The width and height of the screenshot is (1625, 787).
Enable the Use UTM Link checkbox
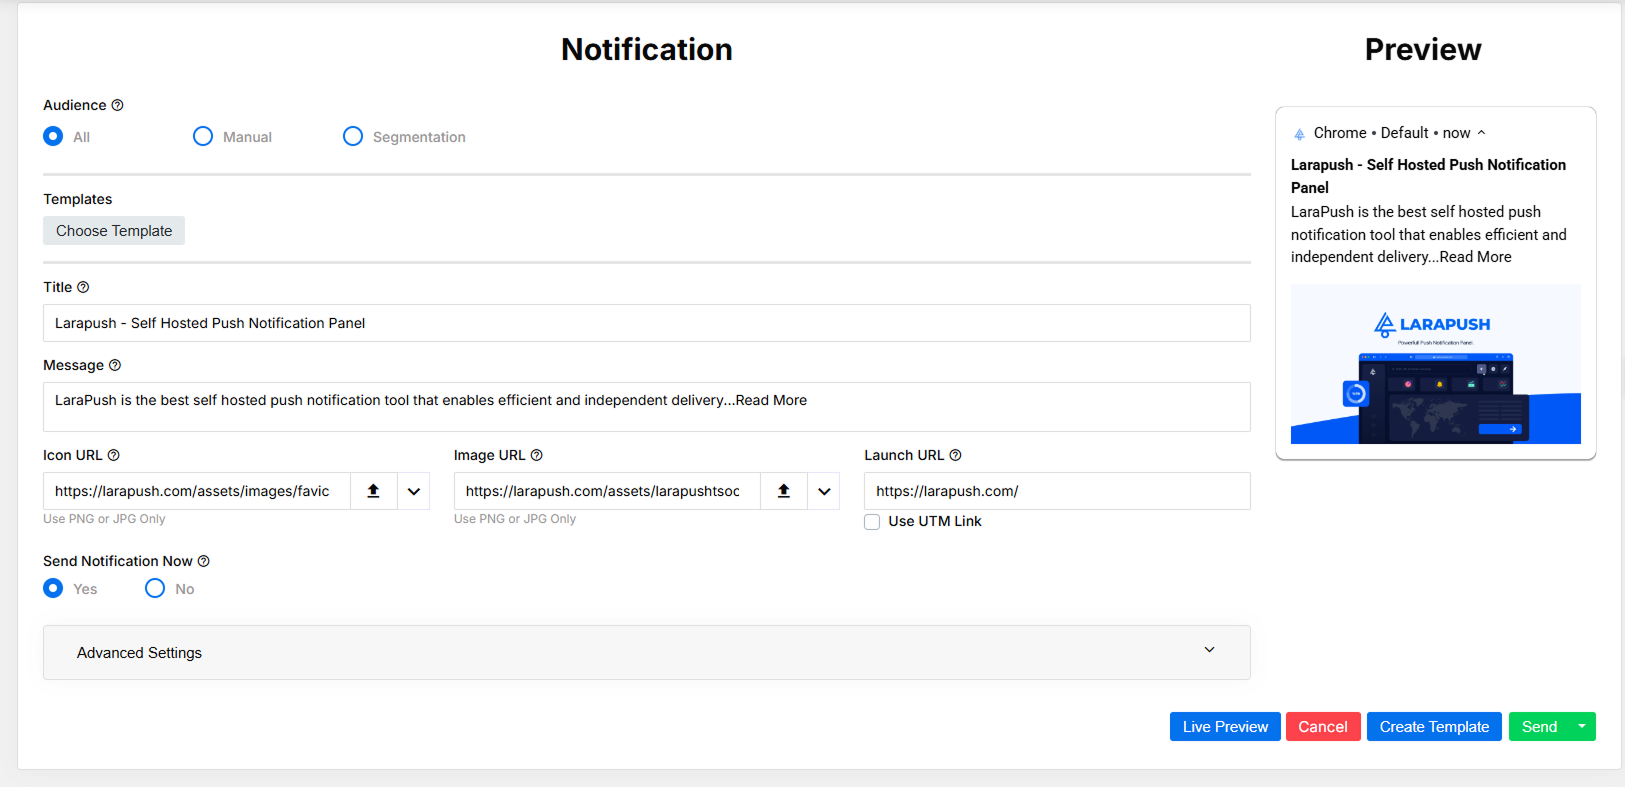point(872,522)
